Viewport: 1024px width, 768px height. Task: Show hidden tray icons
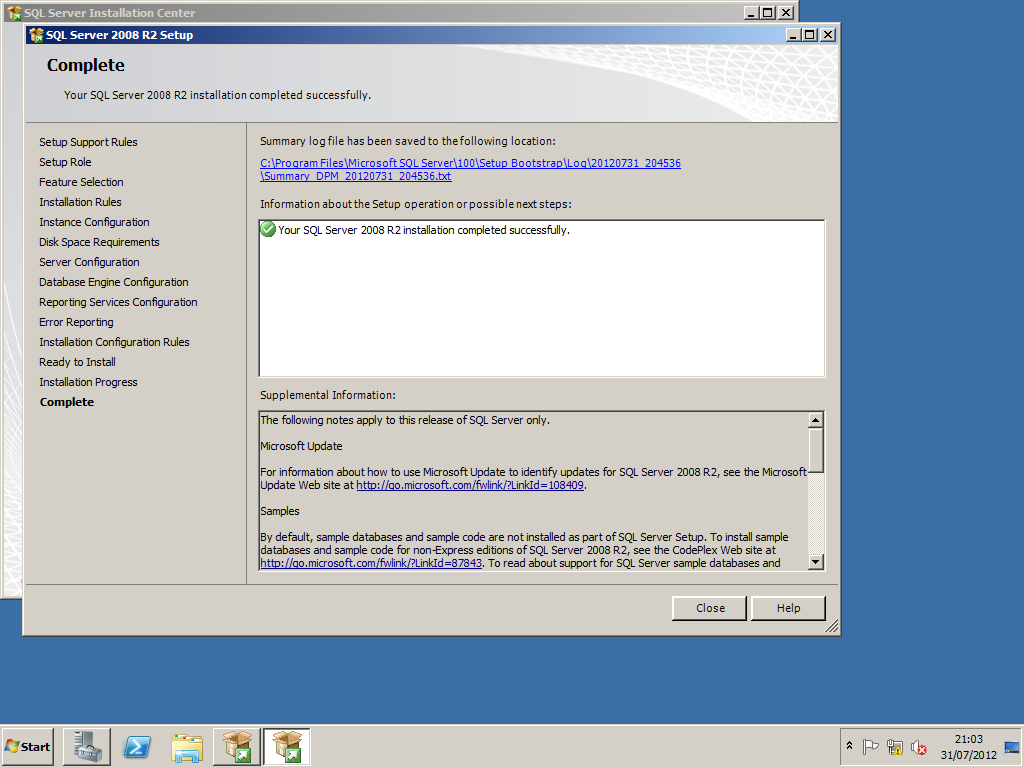[x=849, y=746]
